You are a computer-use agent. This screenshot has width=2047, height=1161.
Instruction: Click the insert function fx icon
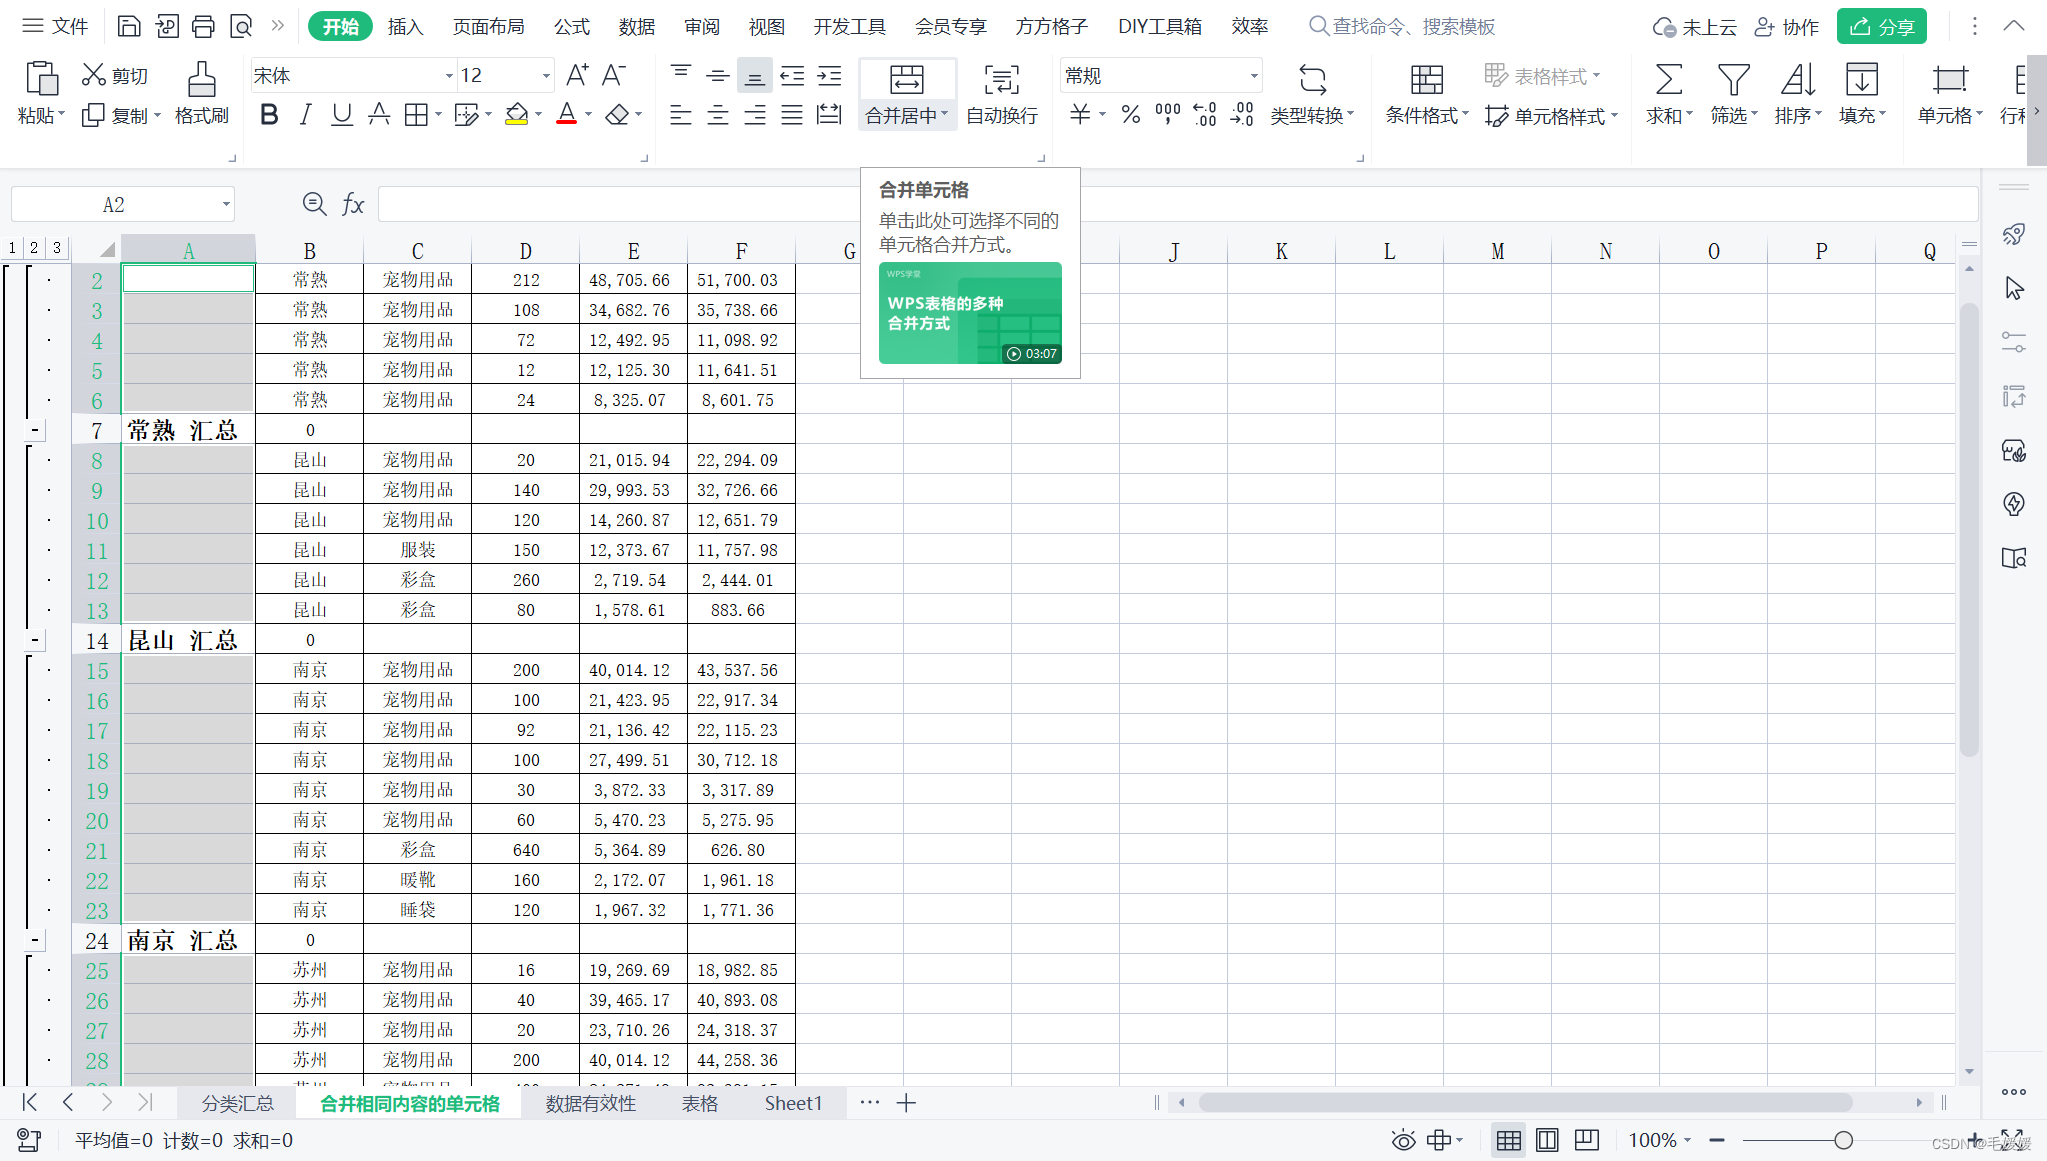[x=352, y=205]
